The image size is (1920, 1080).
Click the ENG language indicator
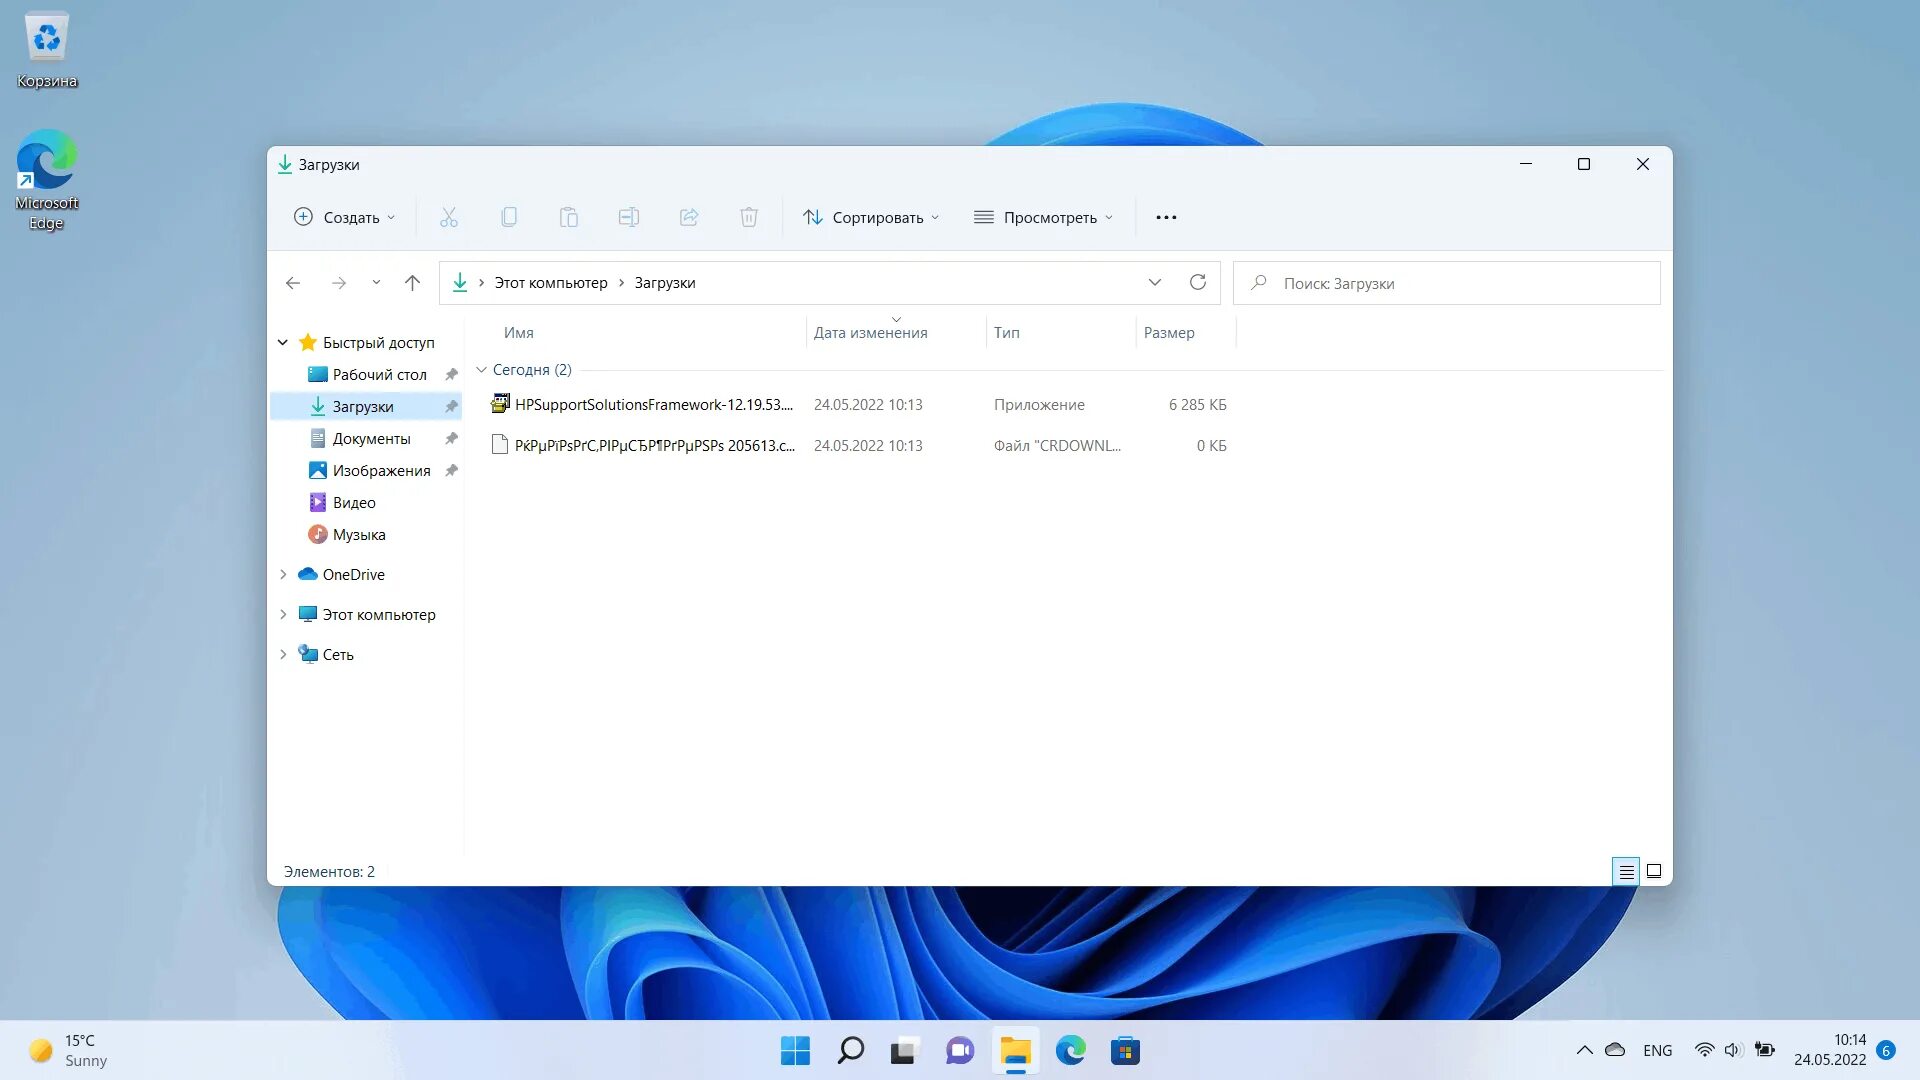point(1657,1050)
